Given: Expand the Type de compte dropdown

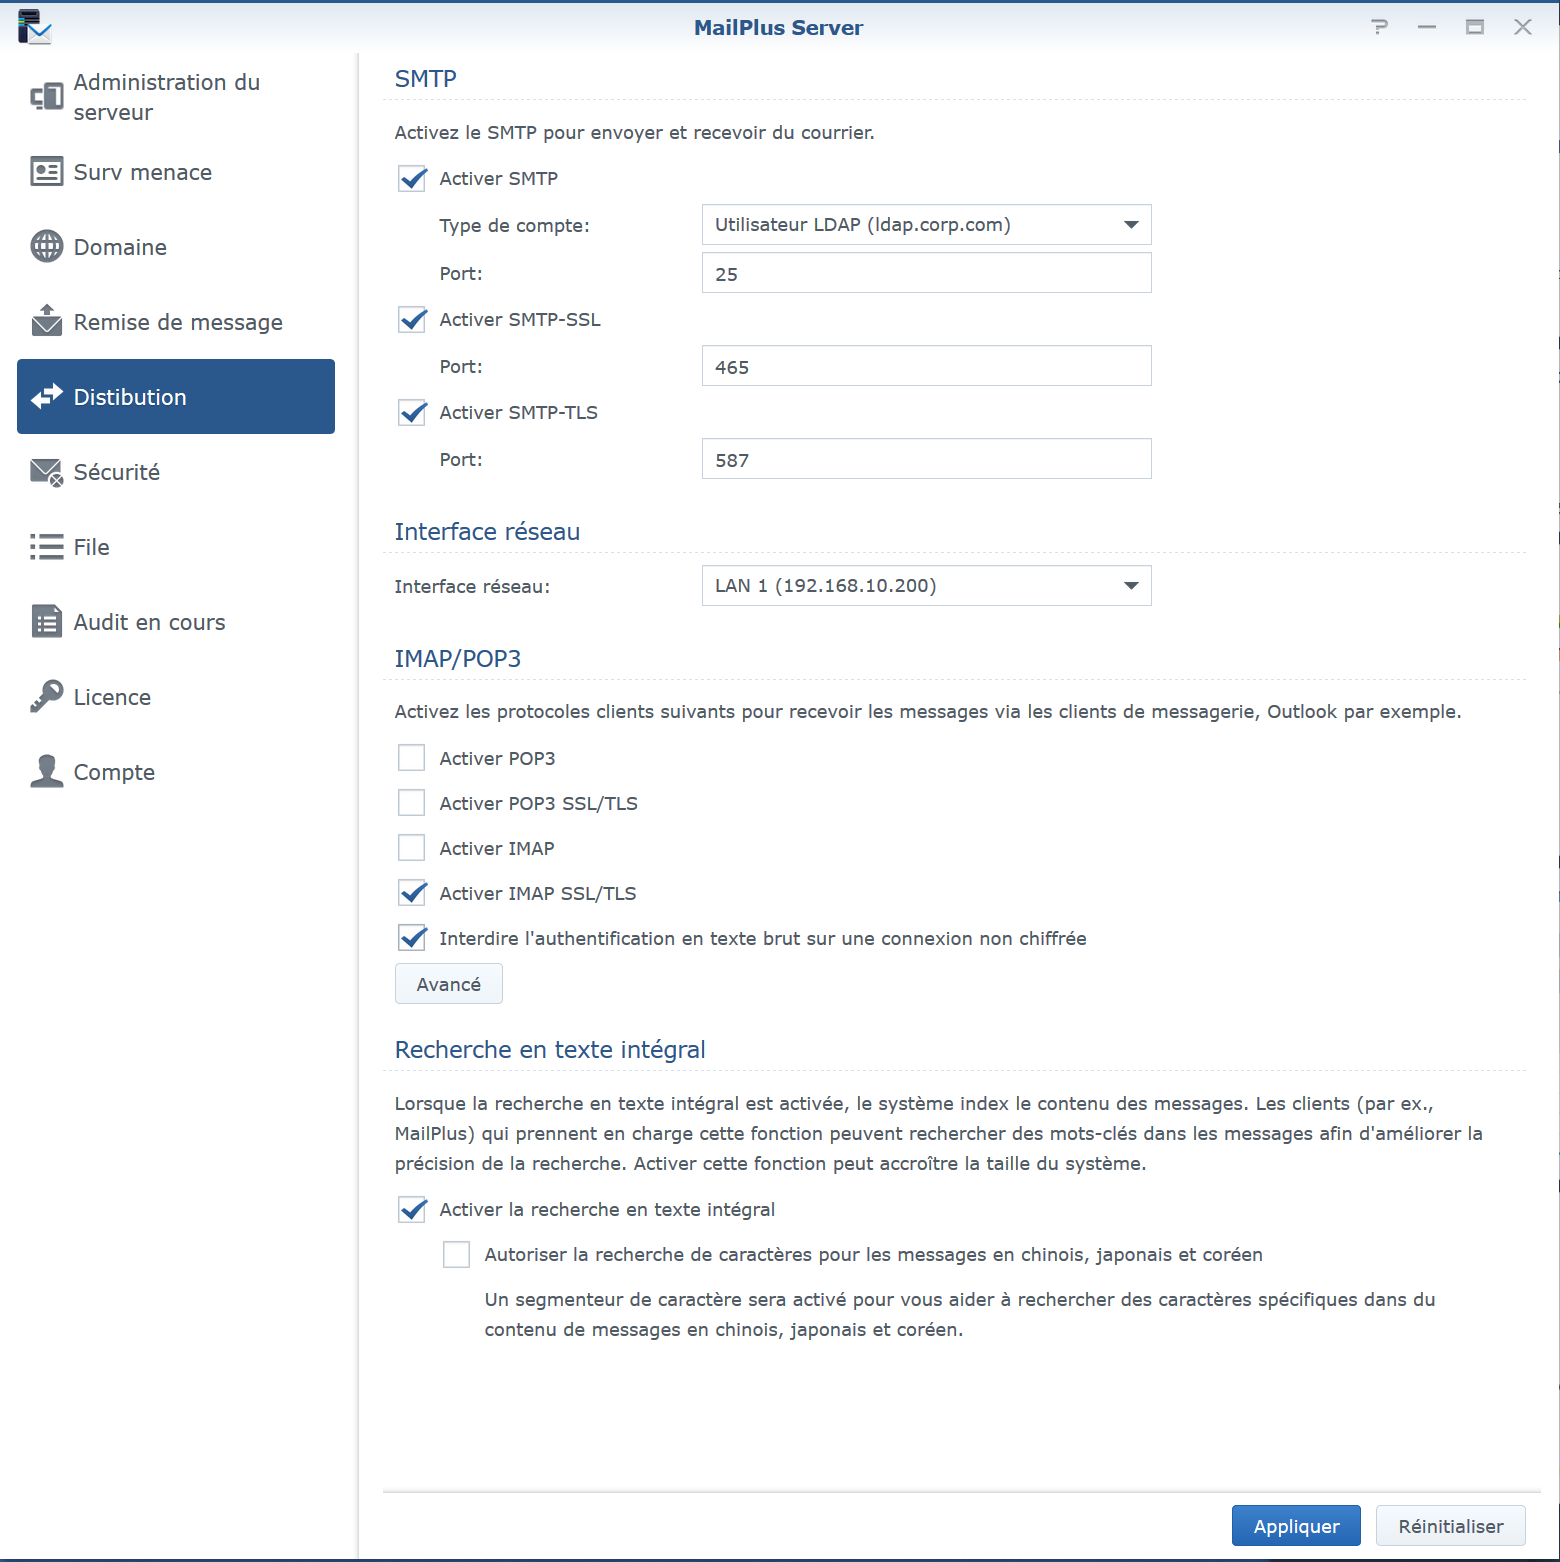Looking at the screenshot, I should pyautogui.click(x=926, y=225).
